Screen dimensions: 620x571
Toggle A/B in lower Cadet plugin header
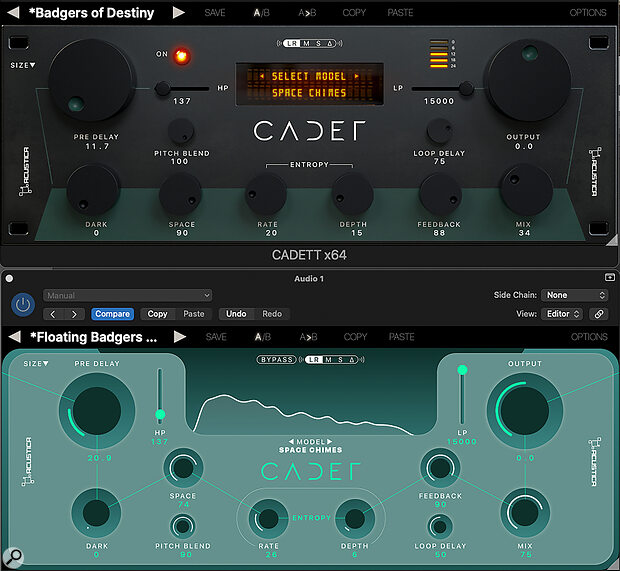tap(263, 337)
